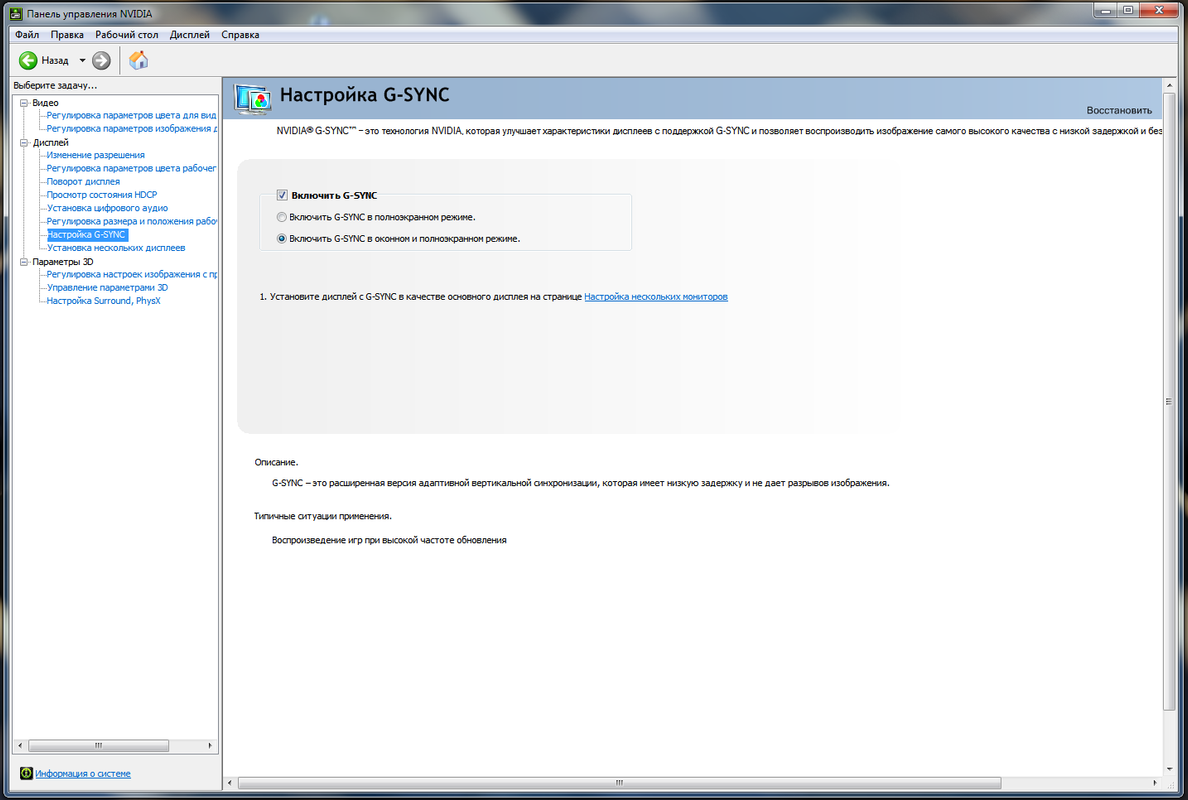Collapse the Параметры 3D tree node
Screen dimensions: 1188x800
pos(24,262)
